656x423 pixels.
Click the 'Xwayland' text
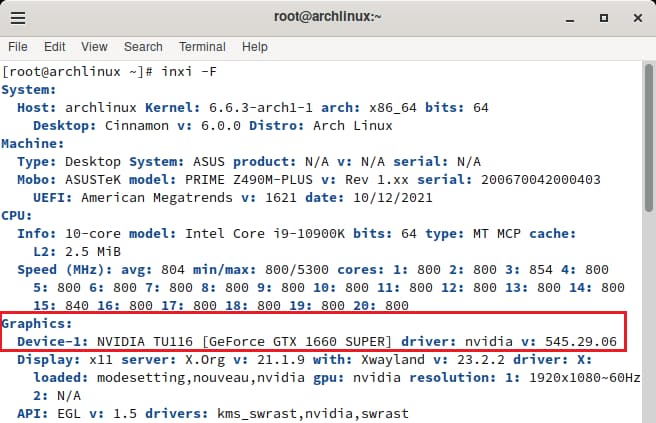tap(393, 359)
